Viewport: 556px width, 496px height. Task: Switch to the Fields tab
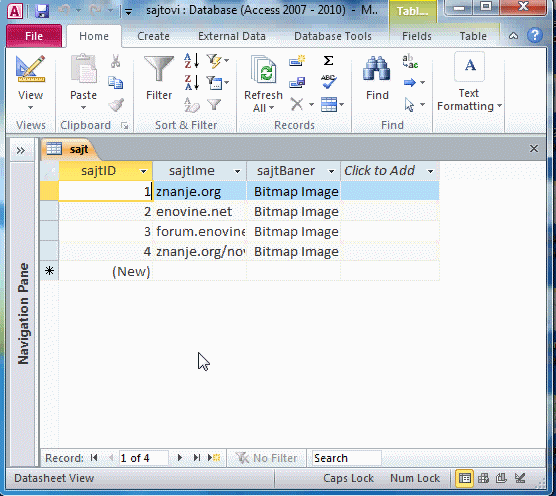pos(417,36)
